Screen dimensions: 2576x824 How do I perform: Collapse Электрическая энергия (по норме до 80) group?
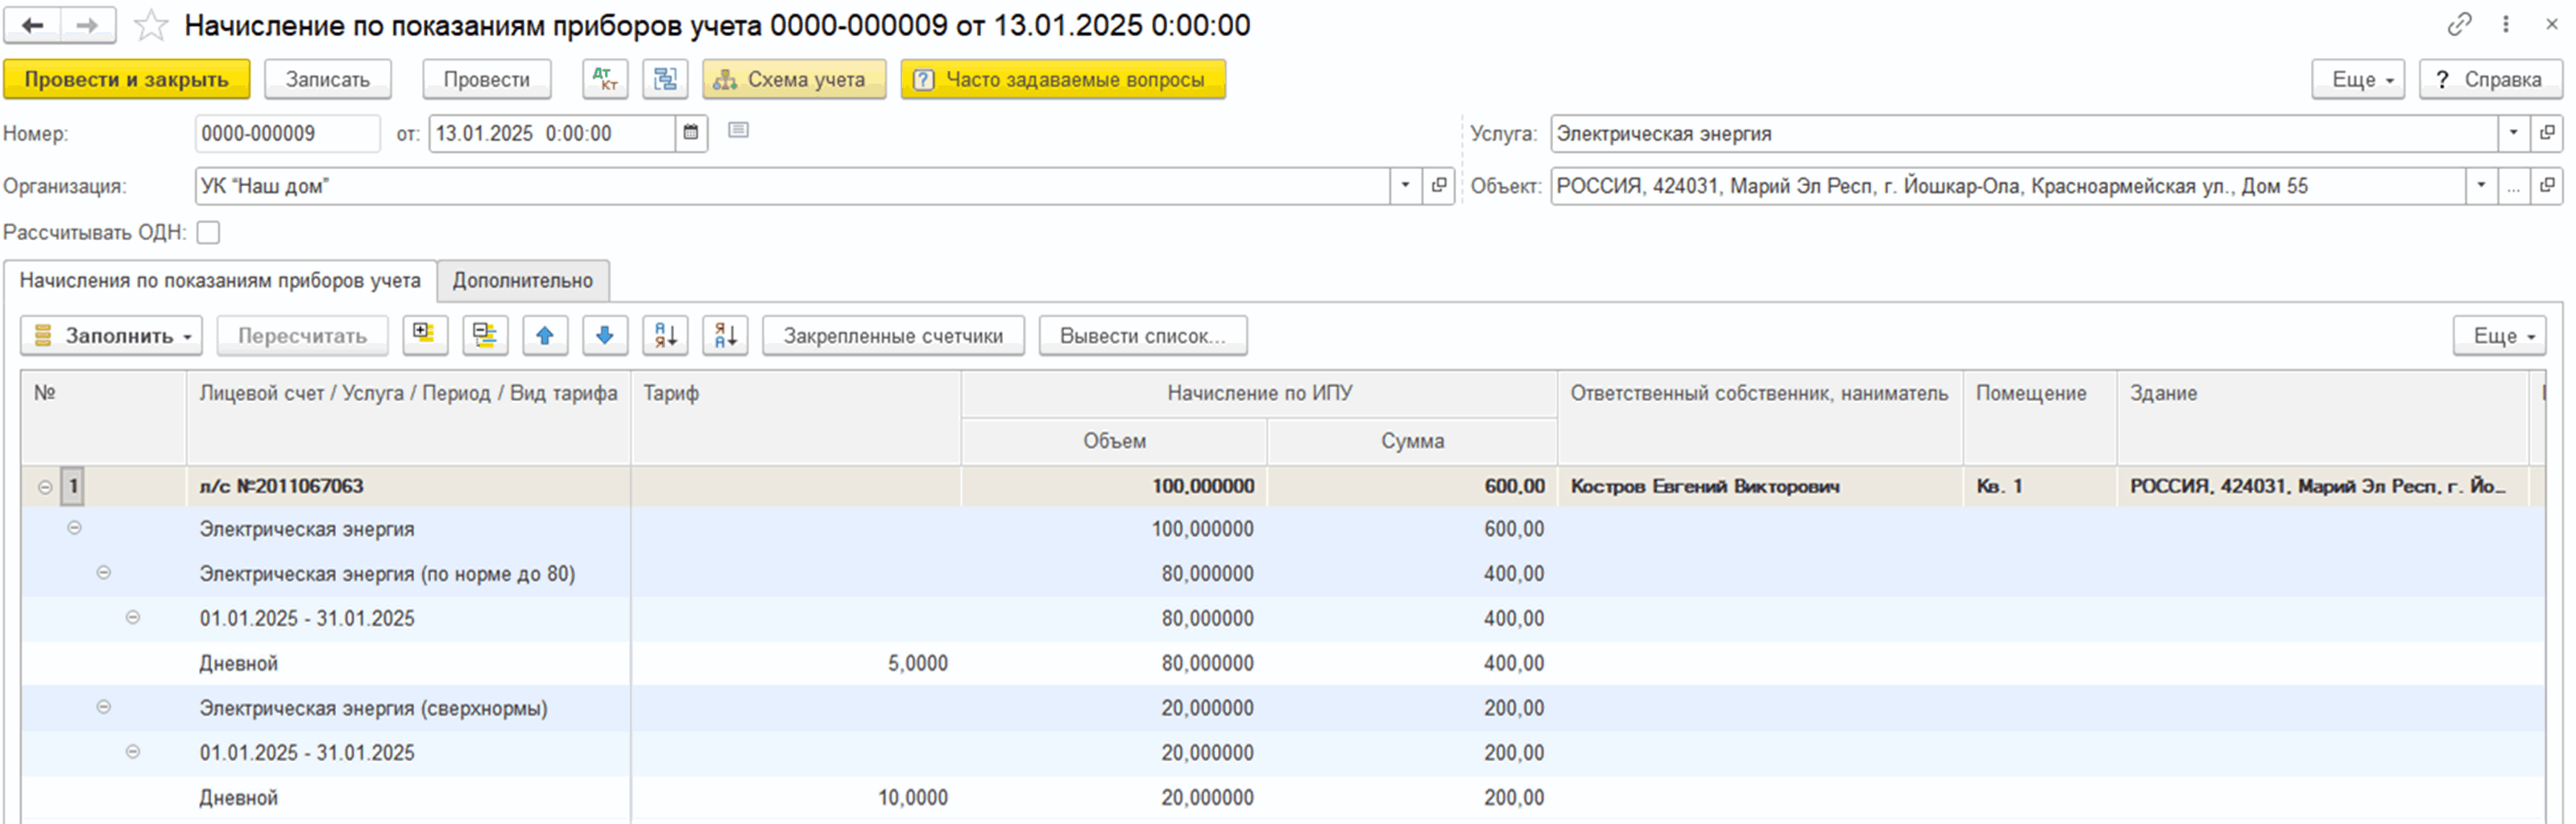[103, 573]
